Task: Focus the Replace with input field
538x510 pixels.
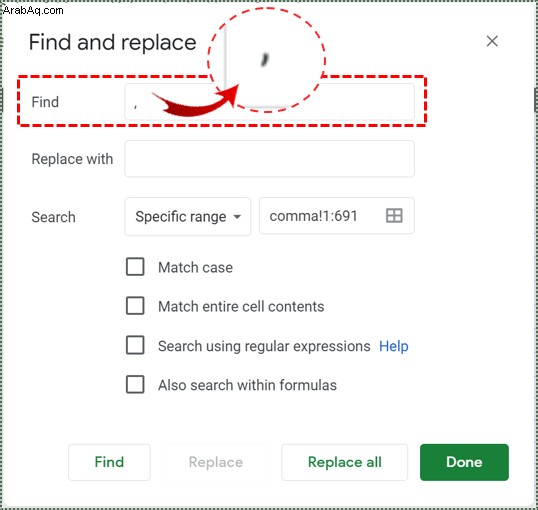Action: pyautogui.click(x=269, y=159)
